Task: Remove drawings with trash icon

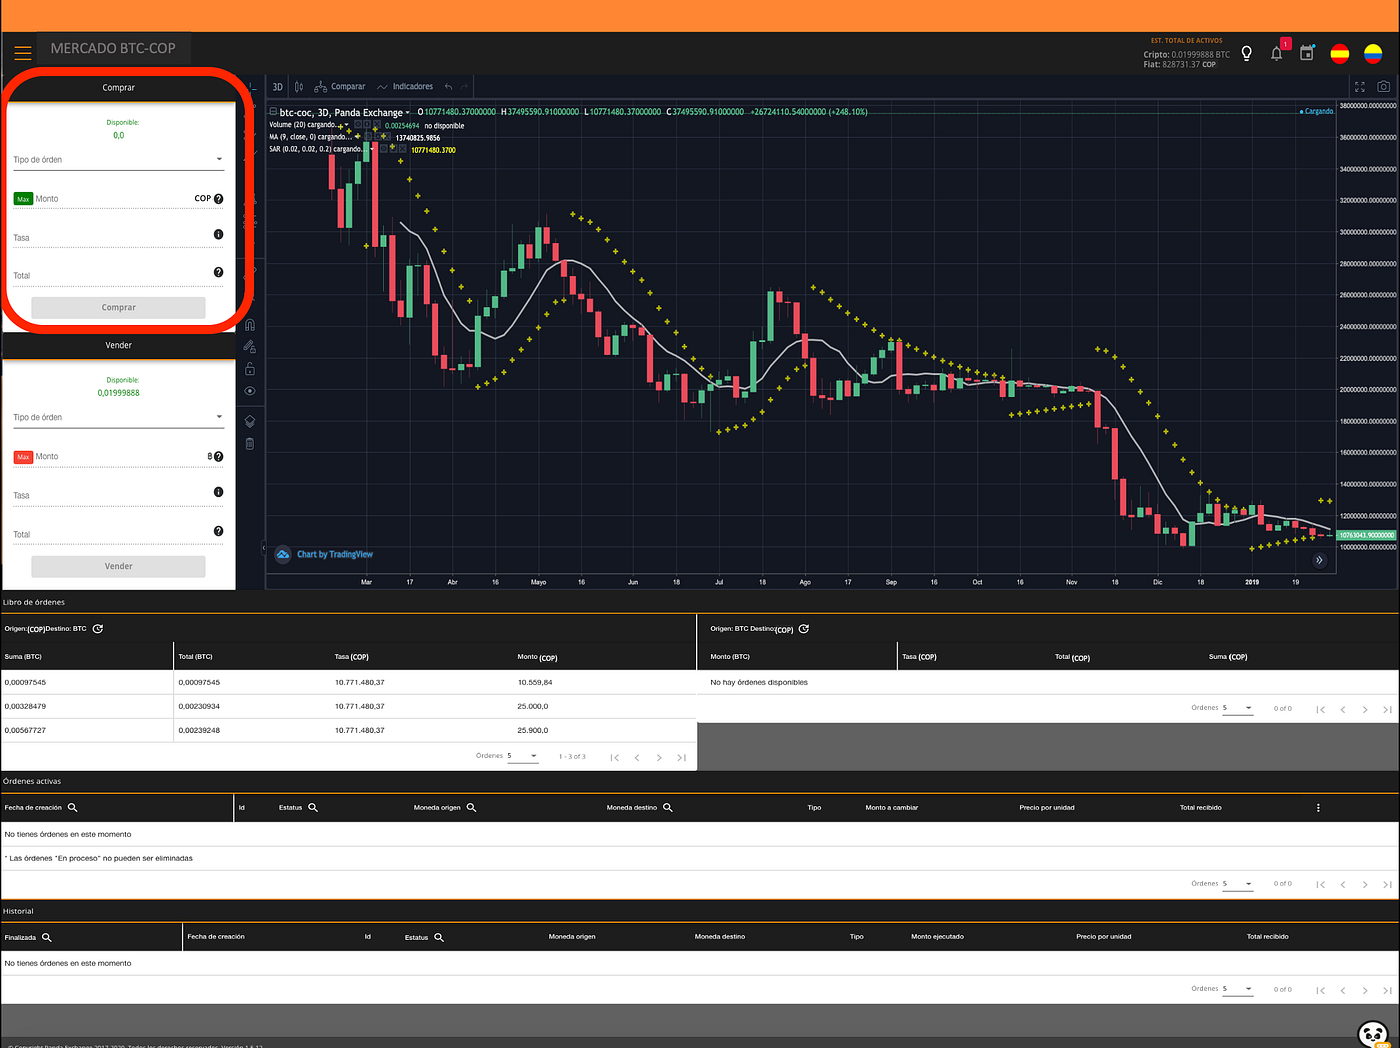Action: (x=250, y=443)
